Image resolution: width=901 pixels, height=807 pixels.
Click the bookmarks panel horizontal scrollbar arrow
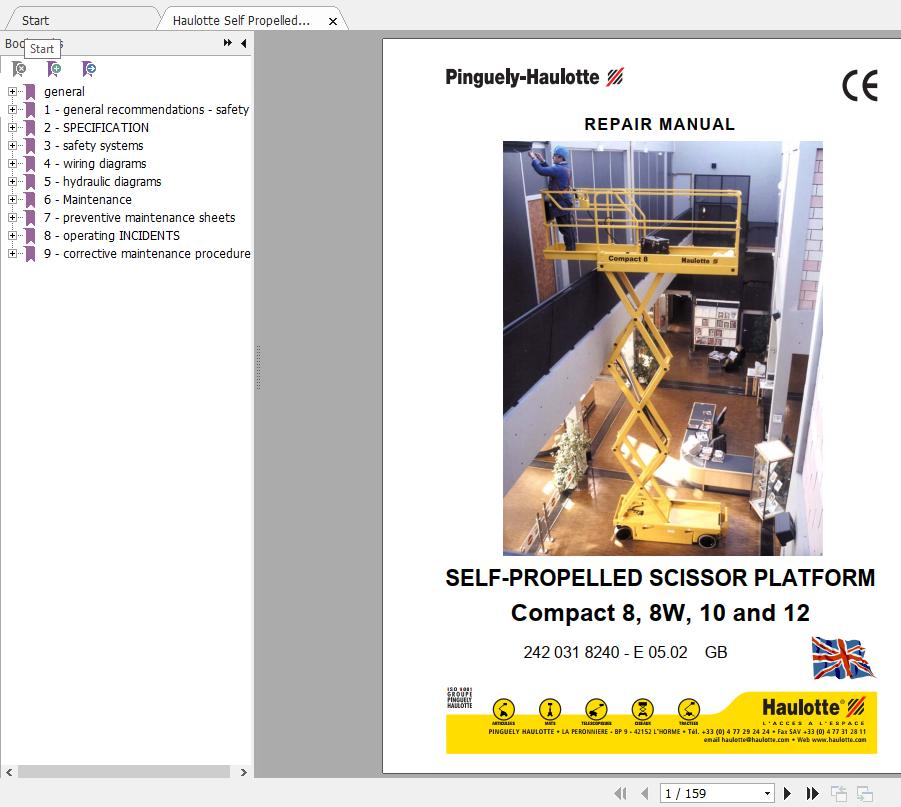click(8, 772)
